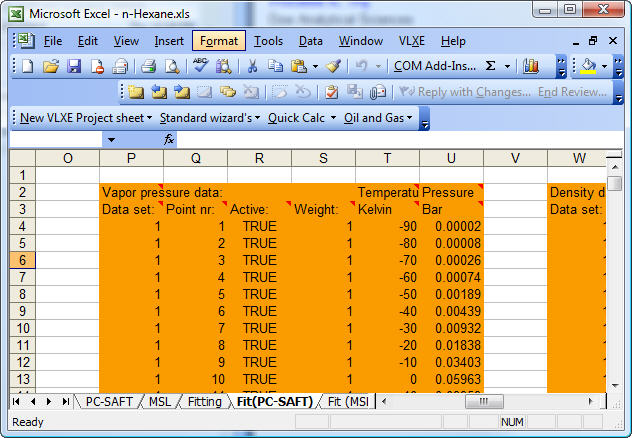This screenshot has height=438, width=632.
Task: Switch to the PC-SAFT sheet tab
Action: click(x=109, y=402)
